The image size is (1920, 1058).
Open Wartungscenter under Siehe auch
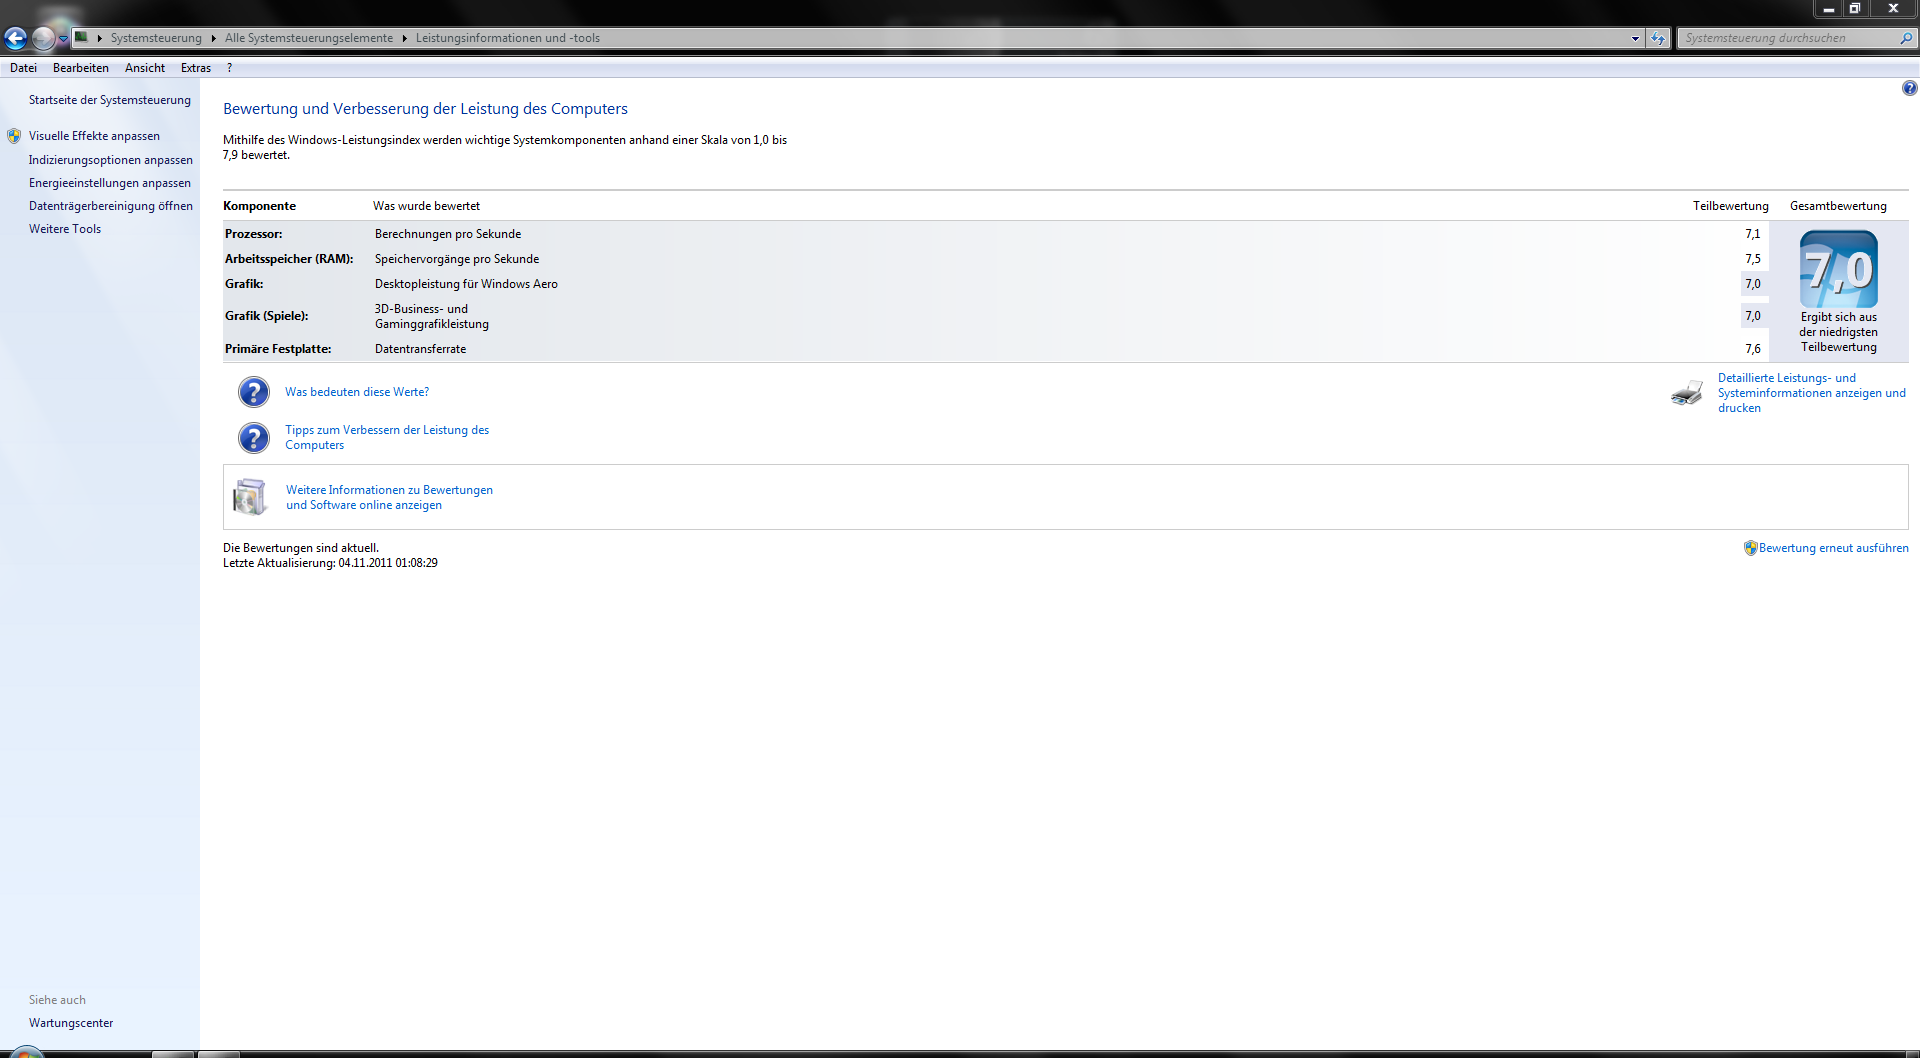click(71, 1023)
